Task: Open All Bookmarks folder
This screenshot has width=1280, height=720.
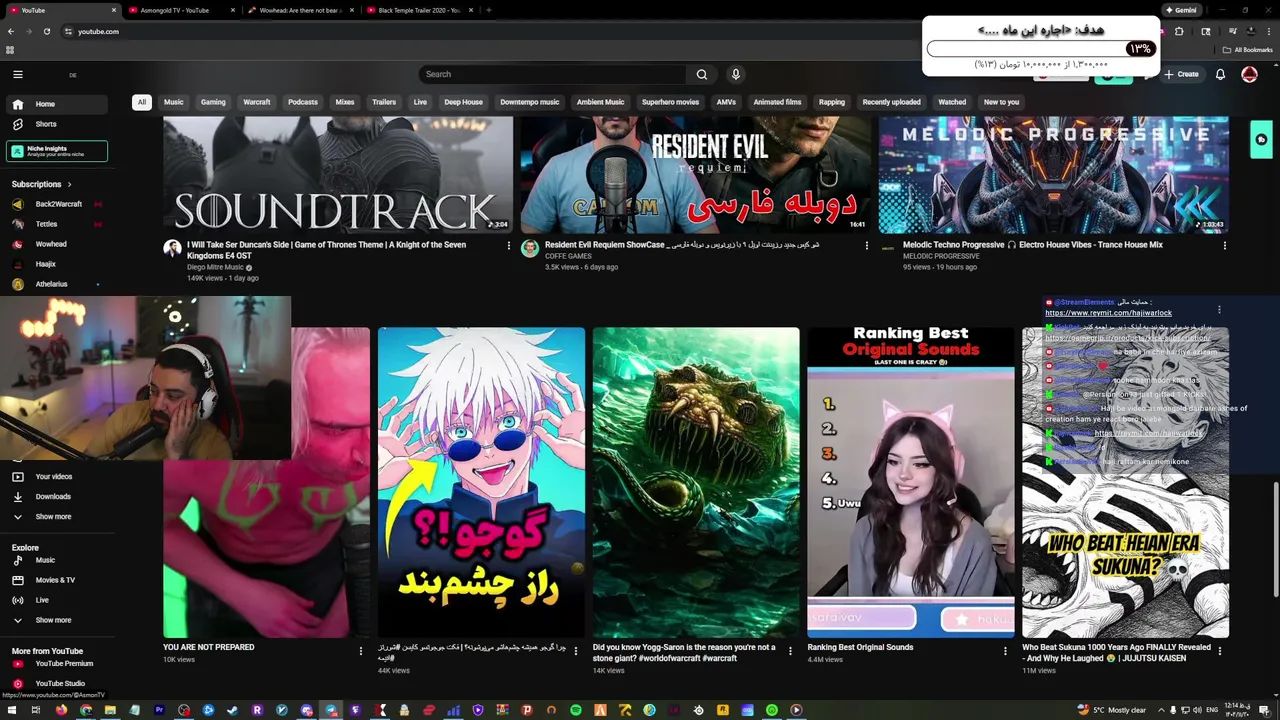Action: tap(1247, 50)
